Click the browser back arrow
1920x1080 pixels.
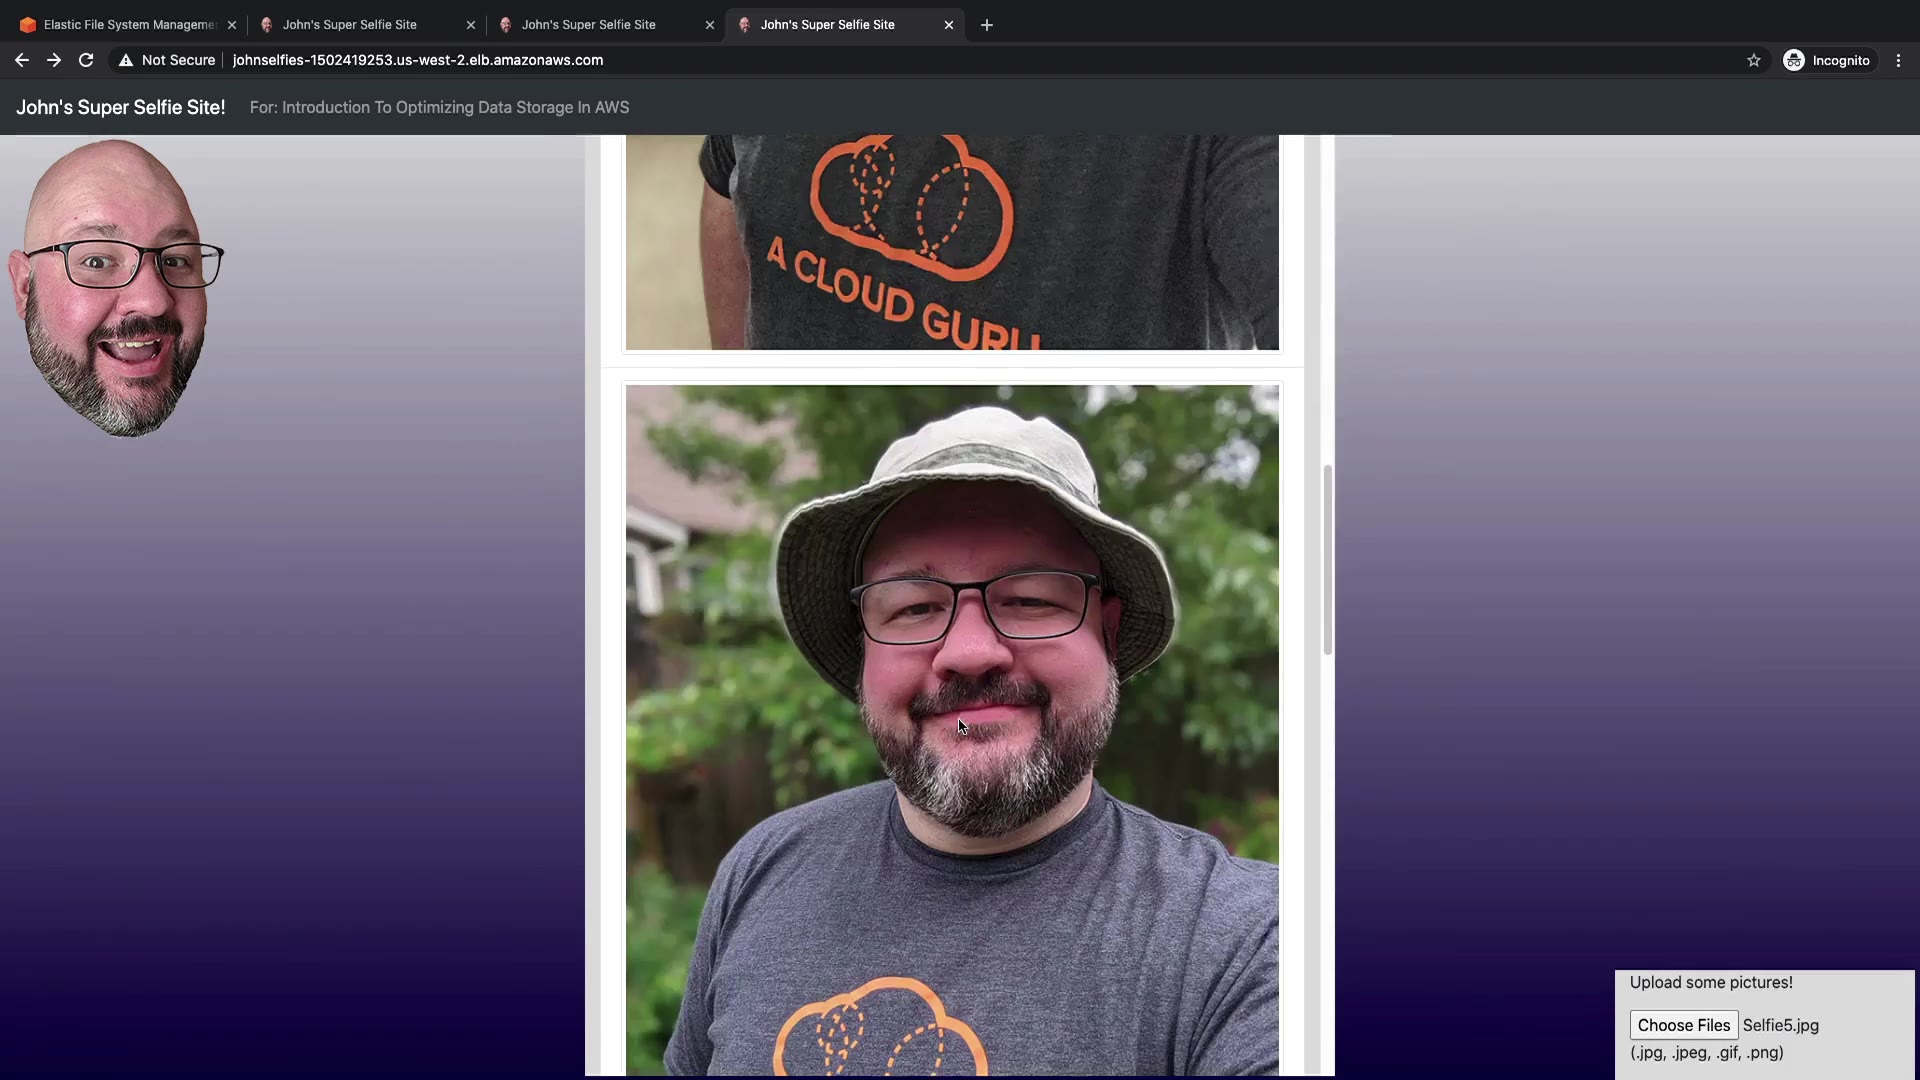[x=21, y=60]
